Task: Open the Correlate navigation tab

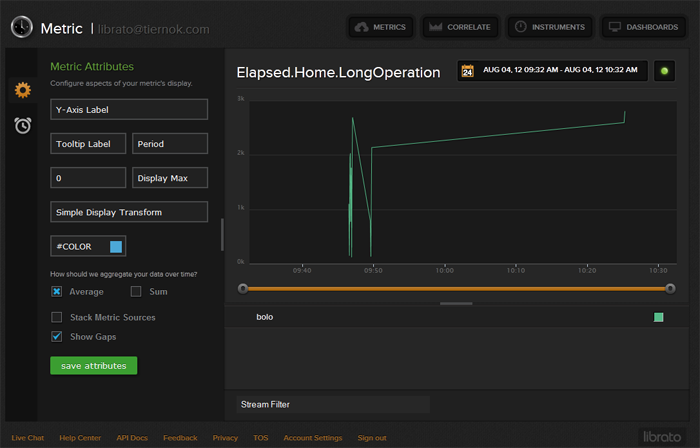Action: point(460,27)
